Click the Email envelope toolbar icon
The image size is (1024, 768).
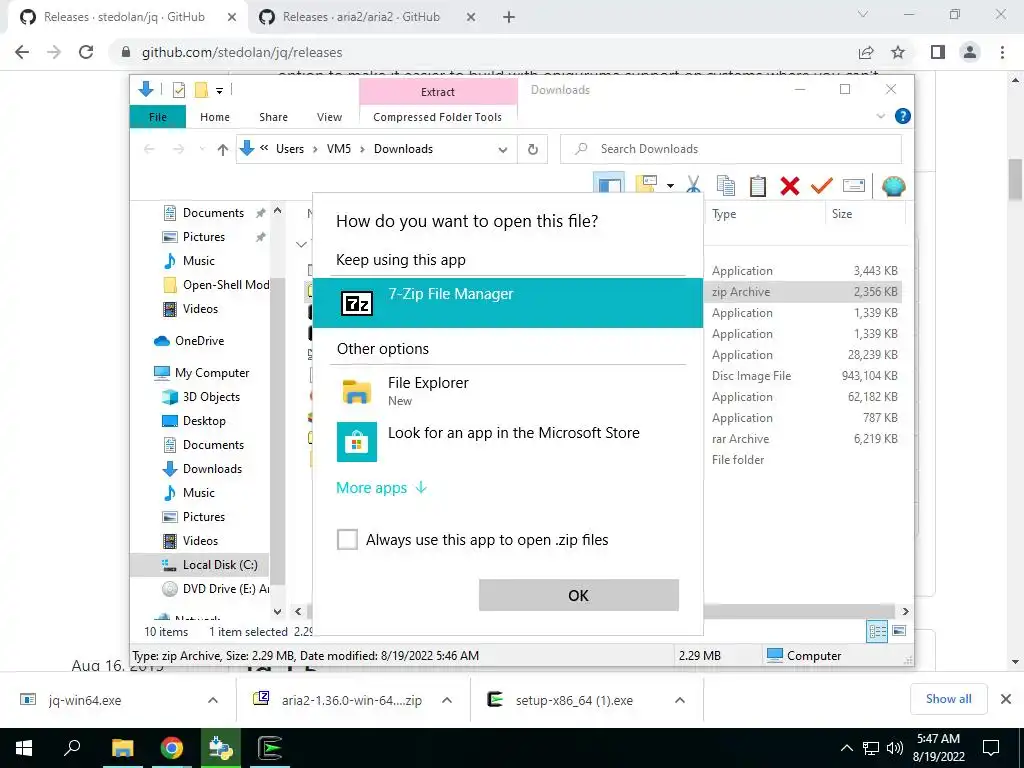coord(854,185)
